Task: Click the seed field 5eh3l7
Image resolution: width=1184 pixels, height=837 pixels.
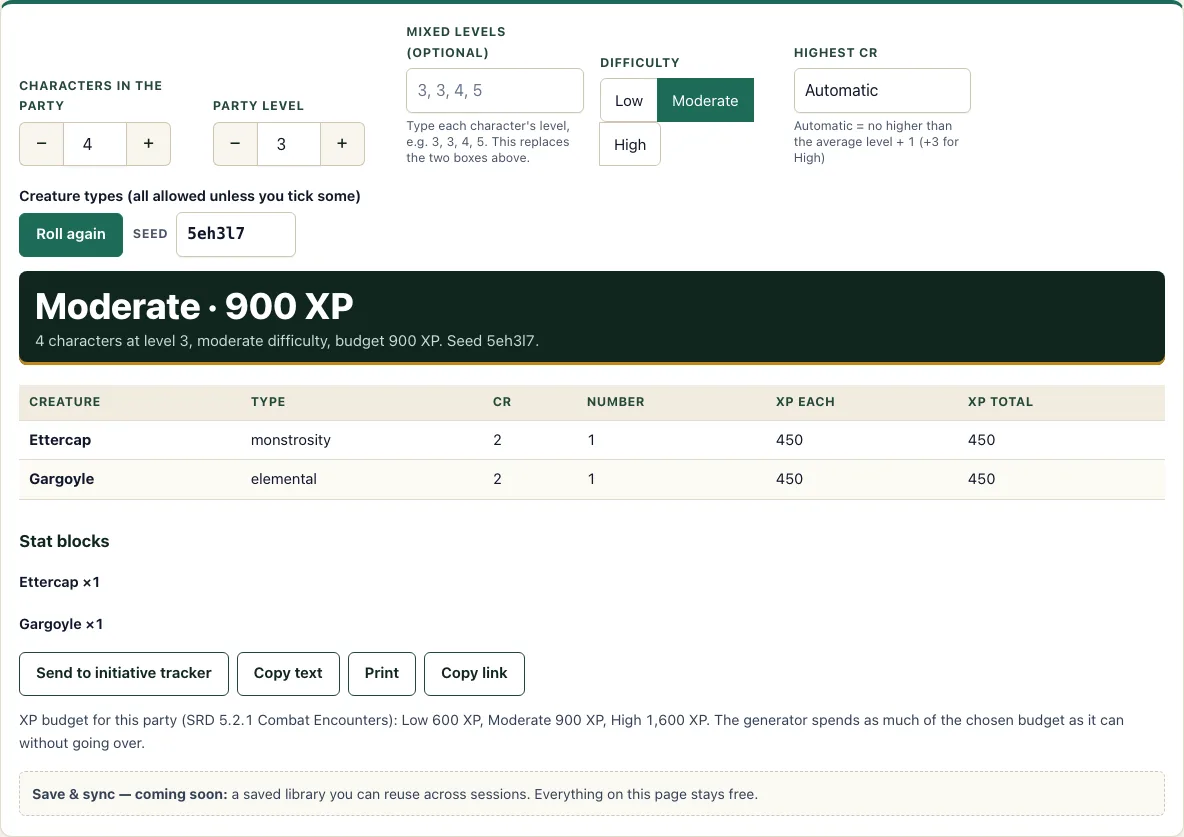Action: click(236, 234)
